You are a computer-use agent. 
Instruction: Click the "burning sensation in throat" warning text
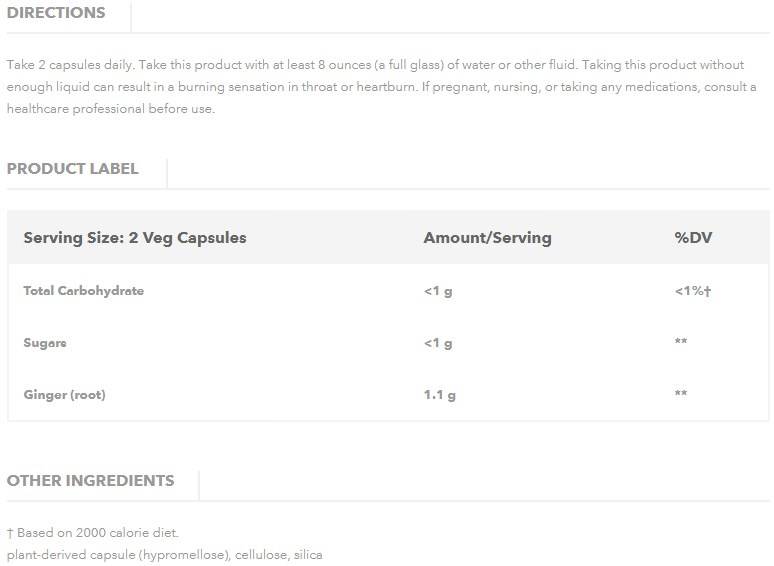[303, 87]
